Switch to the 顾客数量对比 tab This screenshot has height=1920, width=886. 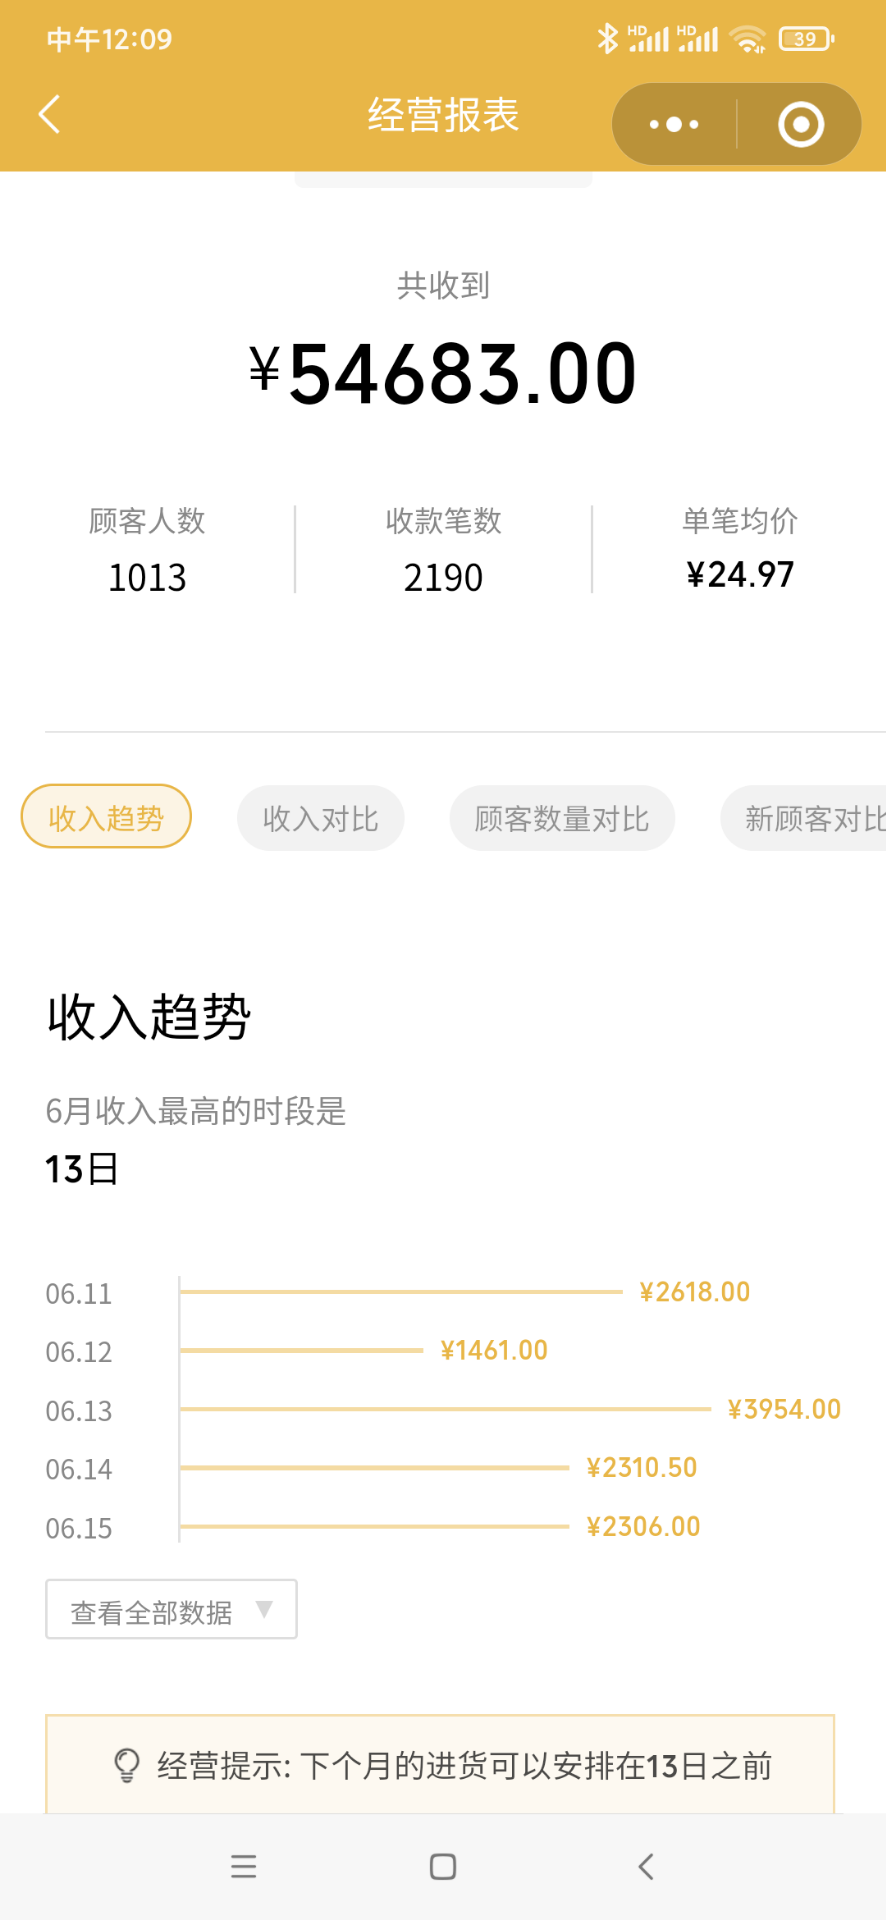click(562, 818)
